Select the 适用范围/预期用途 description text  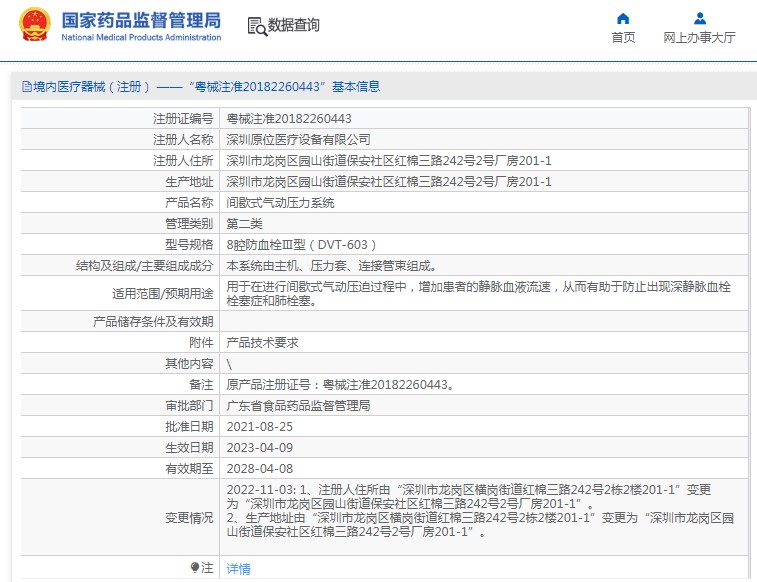point(478,294)
